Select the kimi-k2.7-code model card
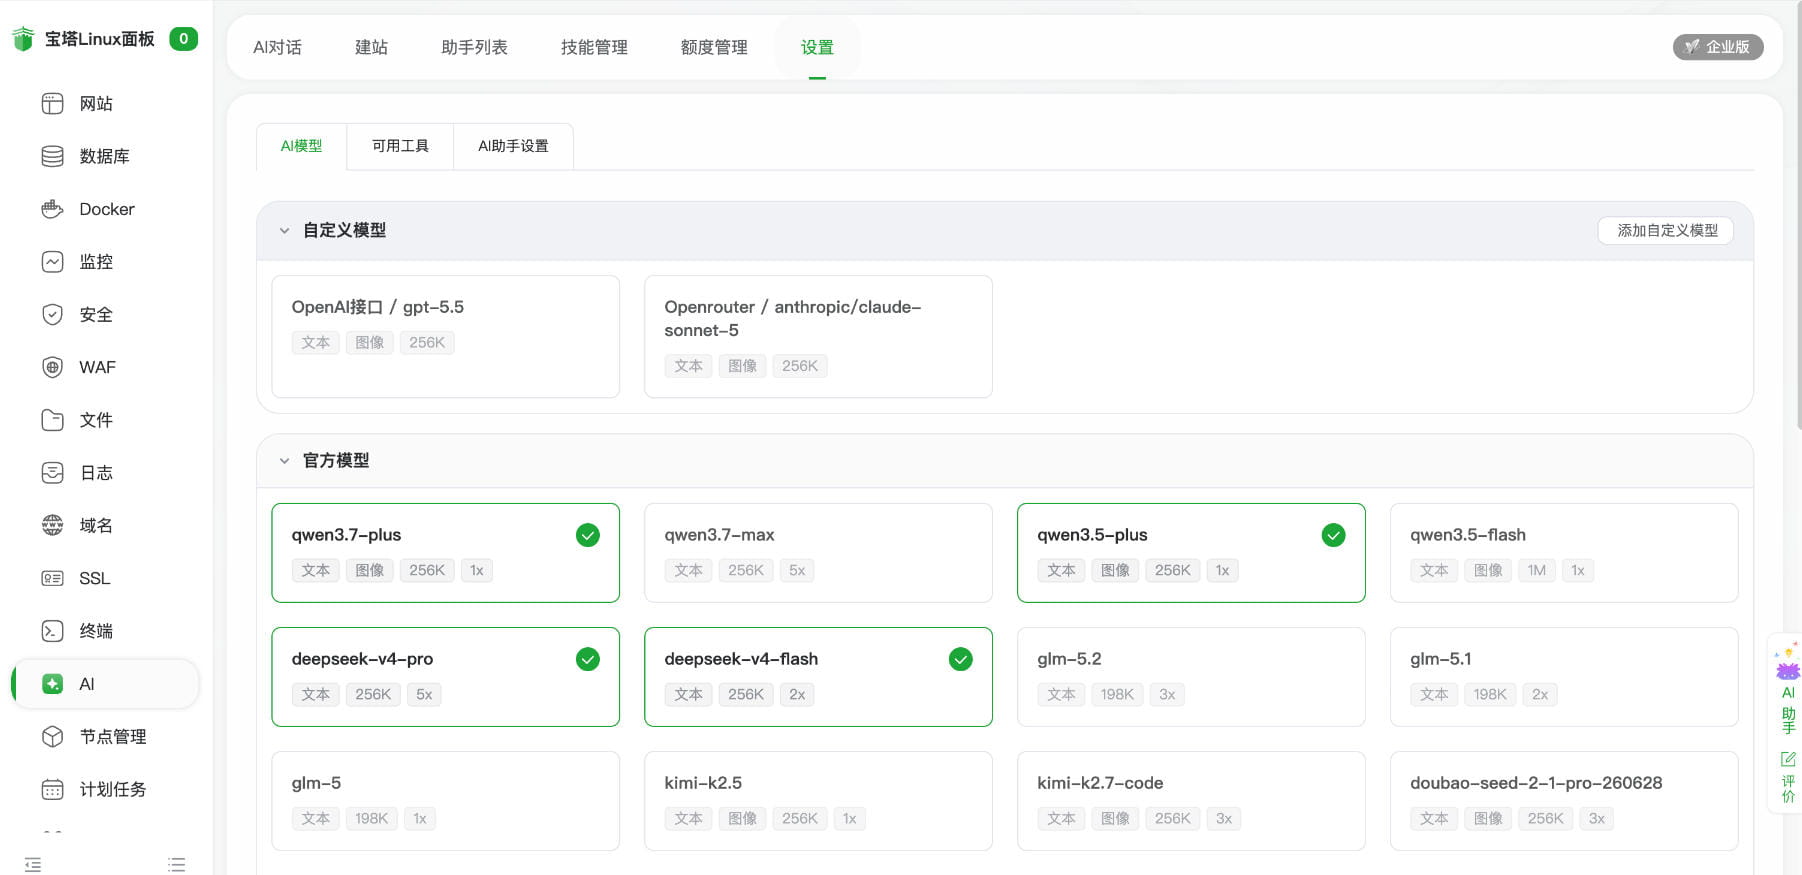Screen dimensions: 1802x875 [x=1191, y=801]
